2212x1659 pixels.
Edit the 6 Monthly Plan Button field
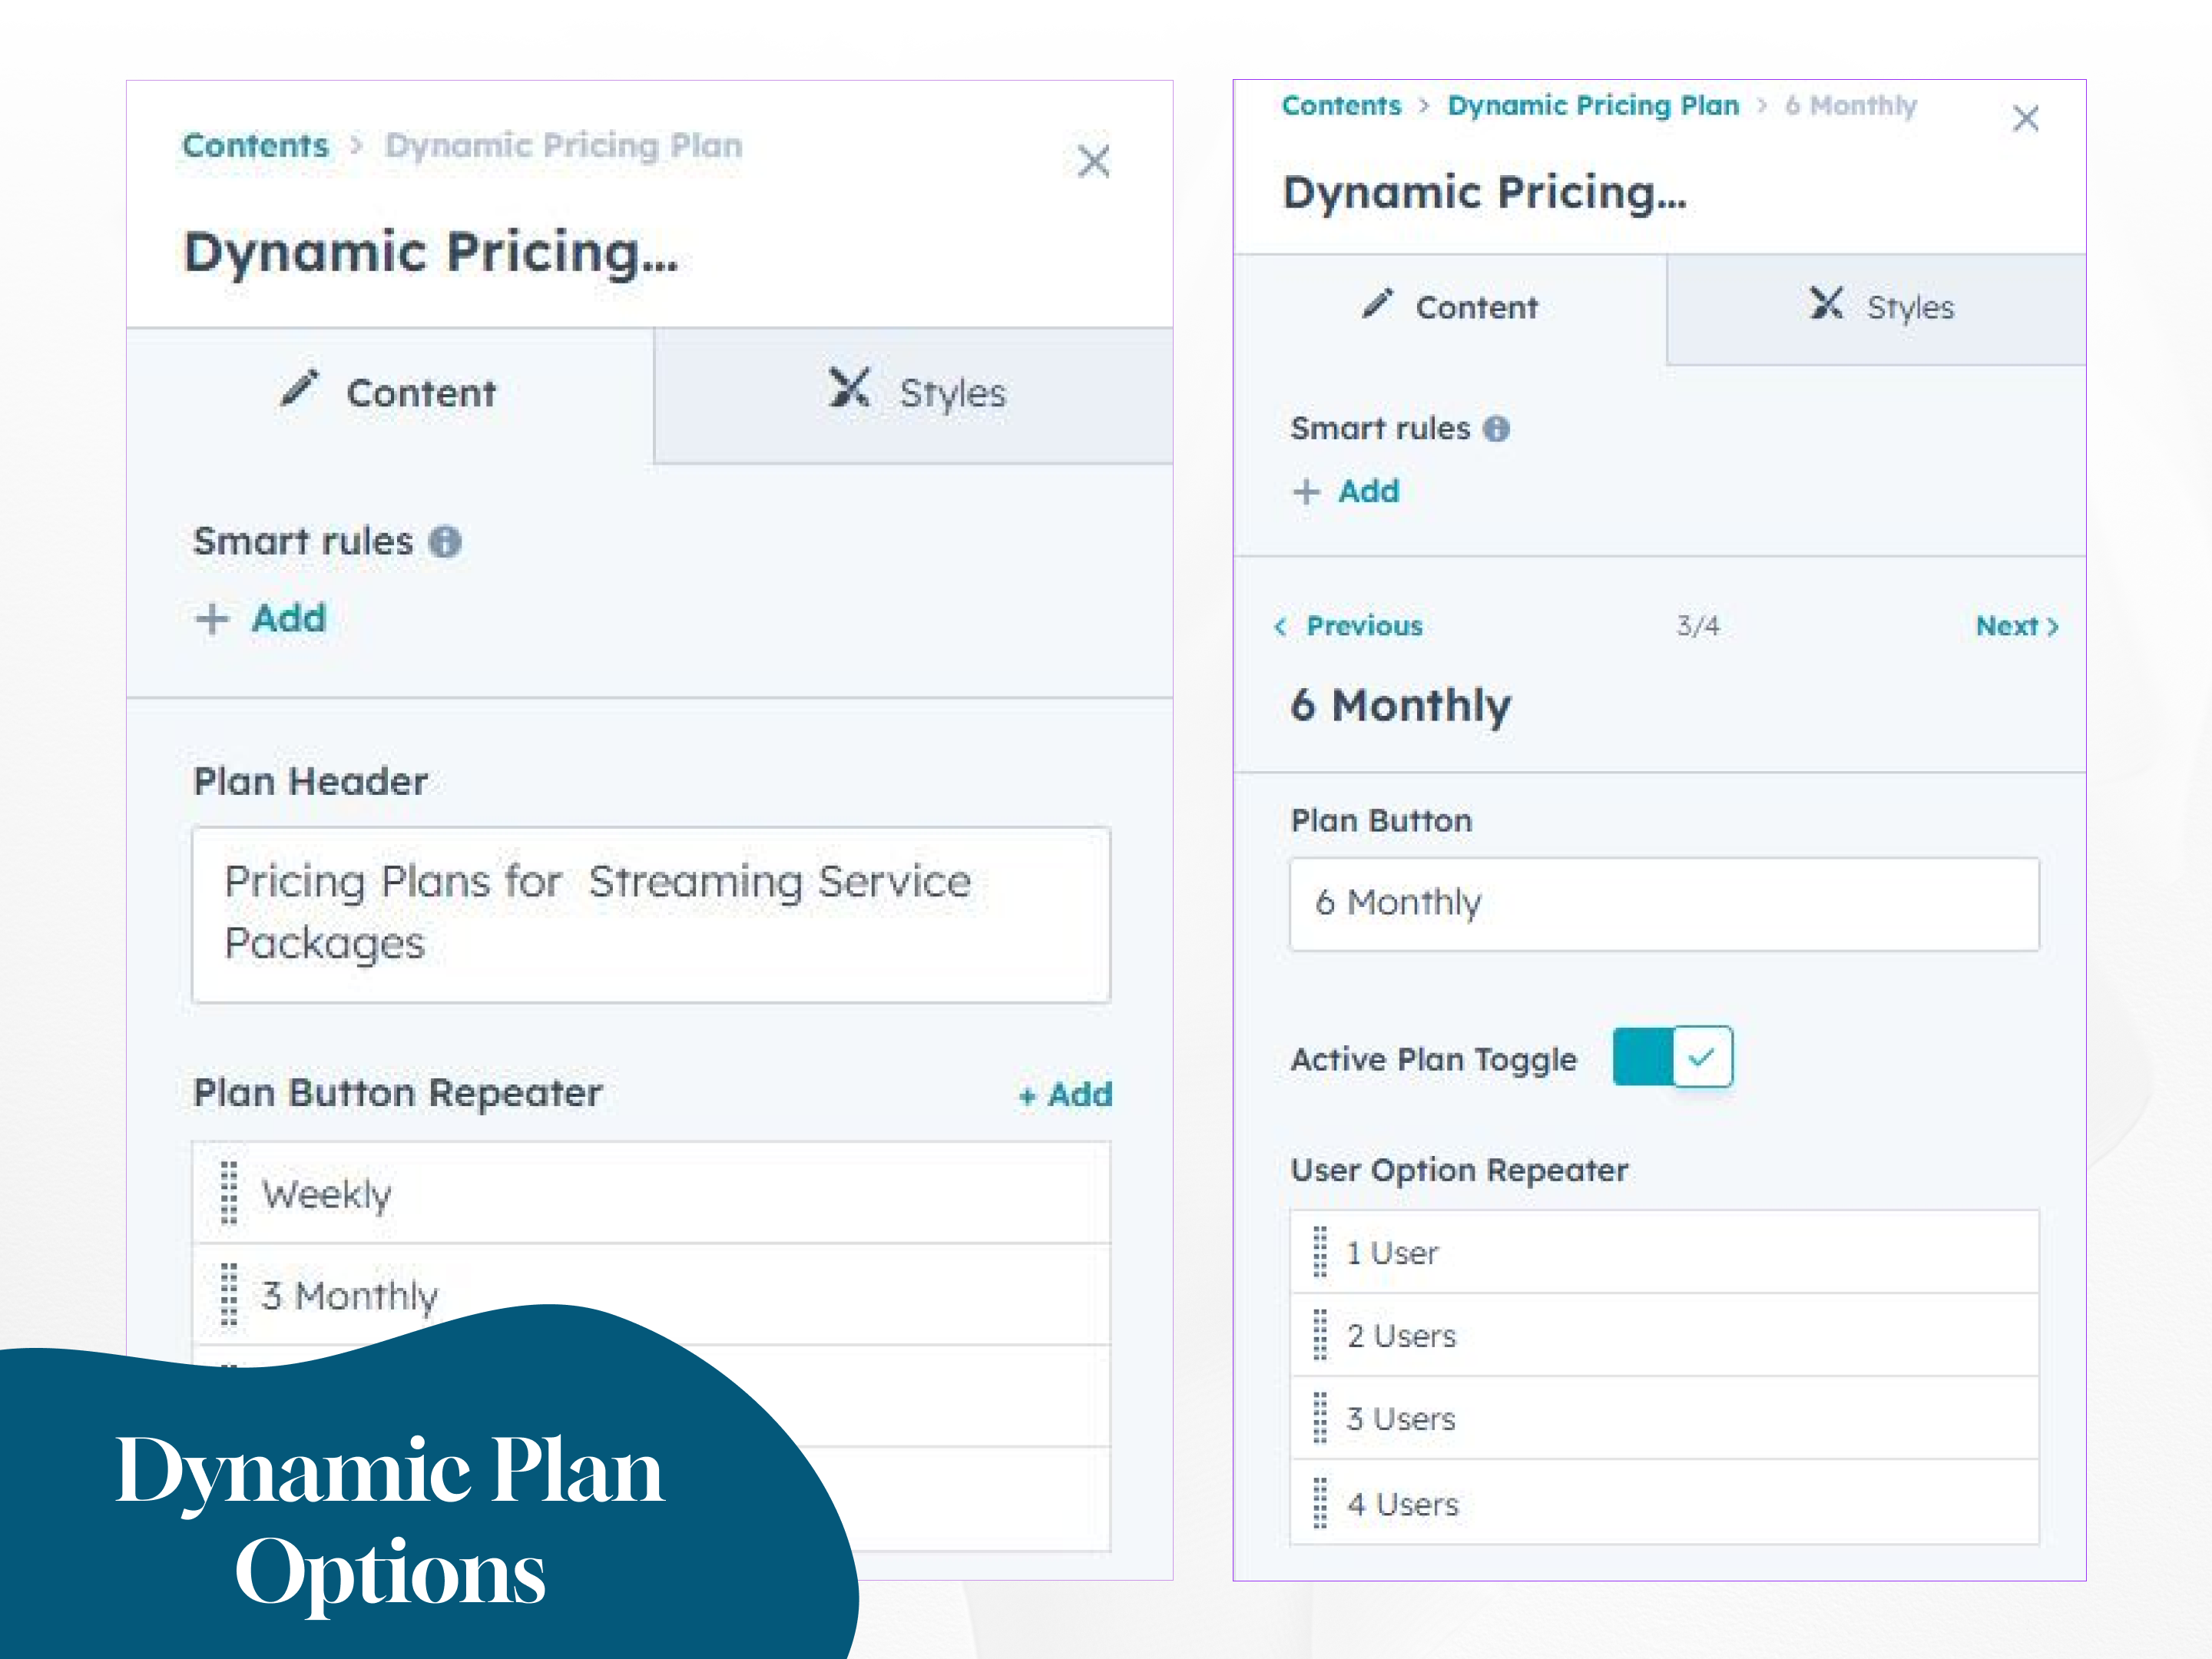(1663, 902)
